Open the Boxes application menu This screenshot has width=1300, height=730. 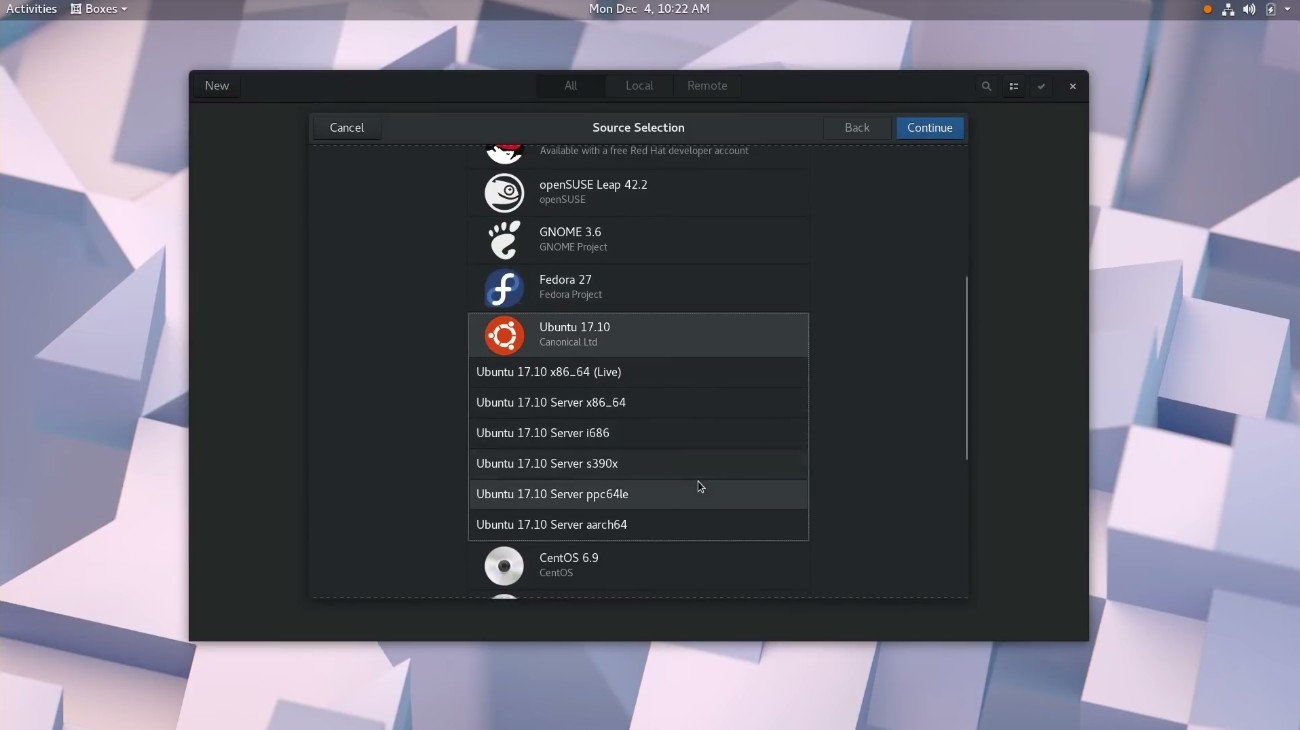[99, 9]
